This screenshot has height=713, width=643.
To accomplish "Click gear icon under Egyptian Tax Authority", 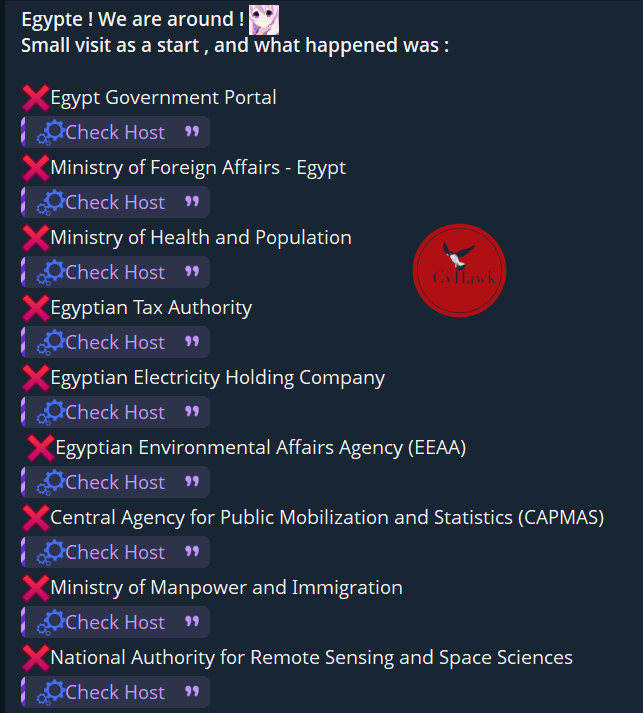I will point(51,342).
